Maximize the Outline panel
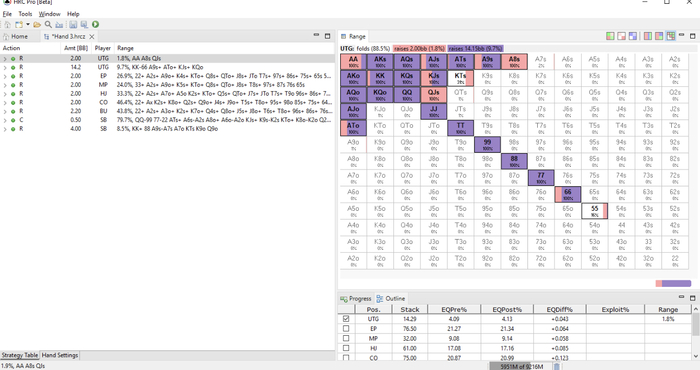The height and width of the screenshot is (370, 700). click(x=693, y=298)
